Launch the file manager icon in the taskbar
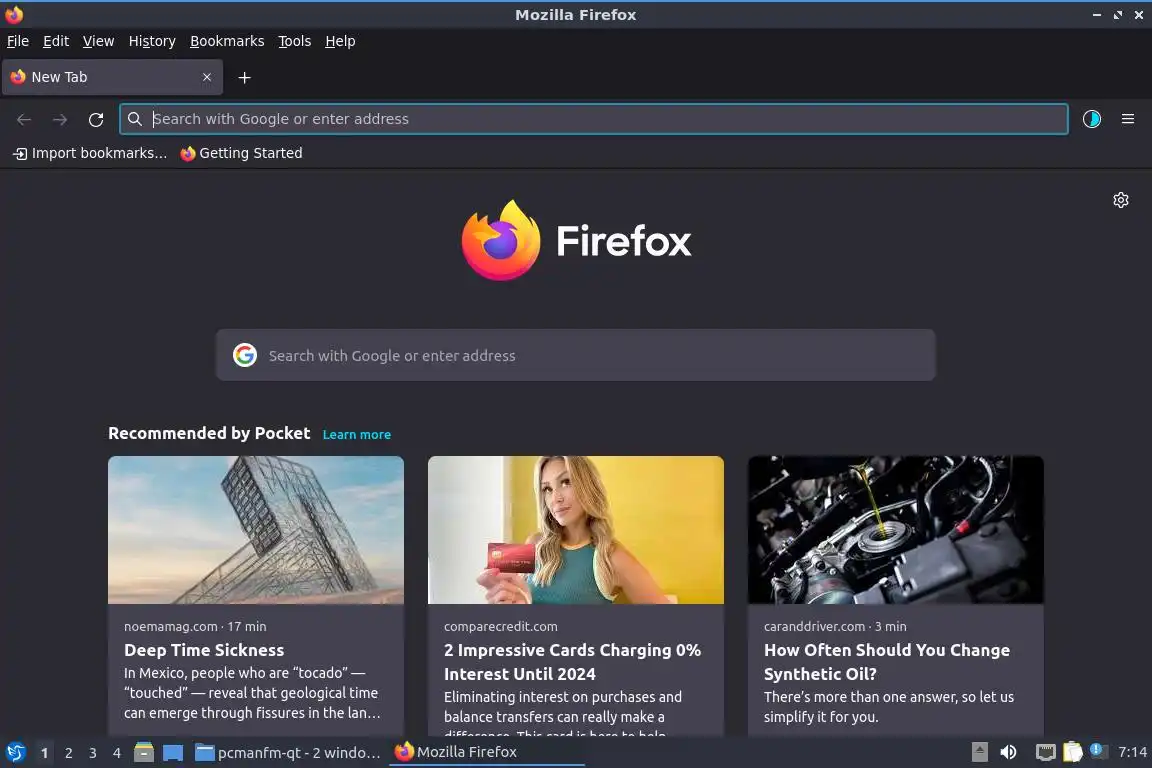This screenshot has height=768, width=1152. tap(144, 753)
